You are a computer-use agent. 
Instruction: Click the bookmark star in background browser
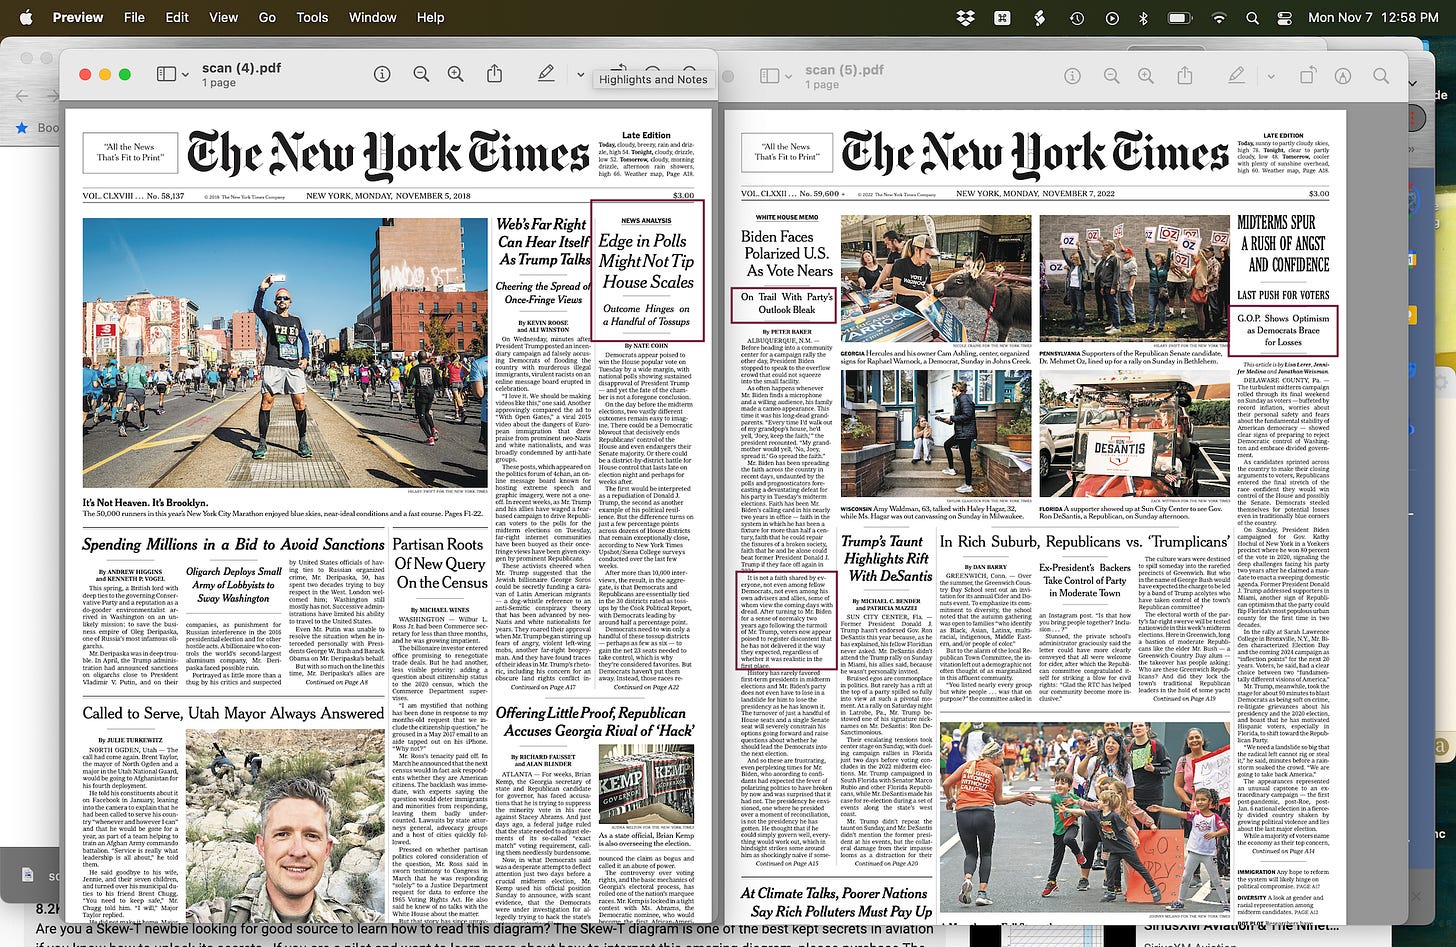pyautogui.click(x=22, y=127)
